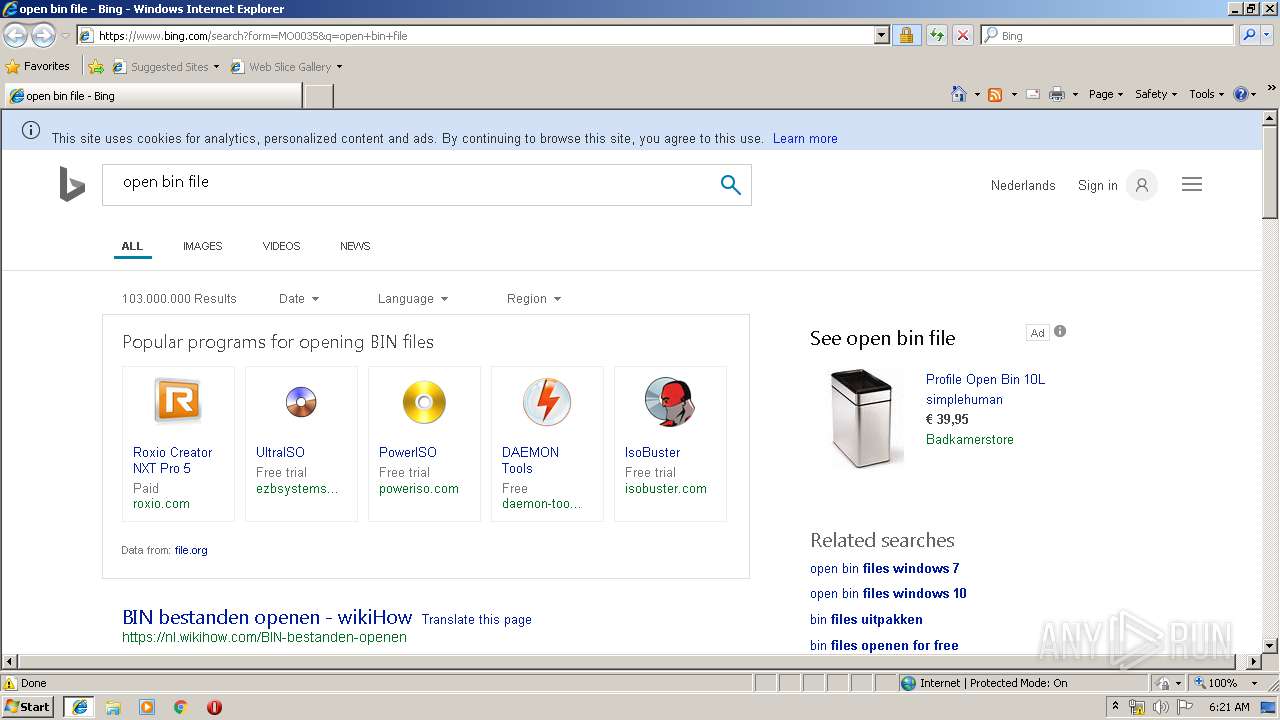Click the IE Help question mark icon
The height and width of the screenshot is (720, 1280).
point(1241,94)
